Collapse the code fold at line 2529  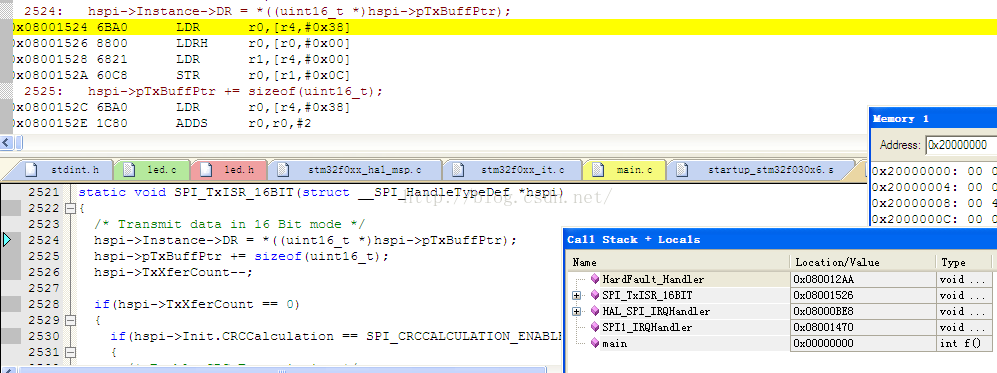70,320
